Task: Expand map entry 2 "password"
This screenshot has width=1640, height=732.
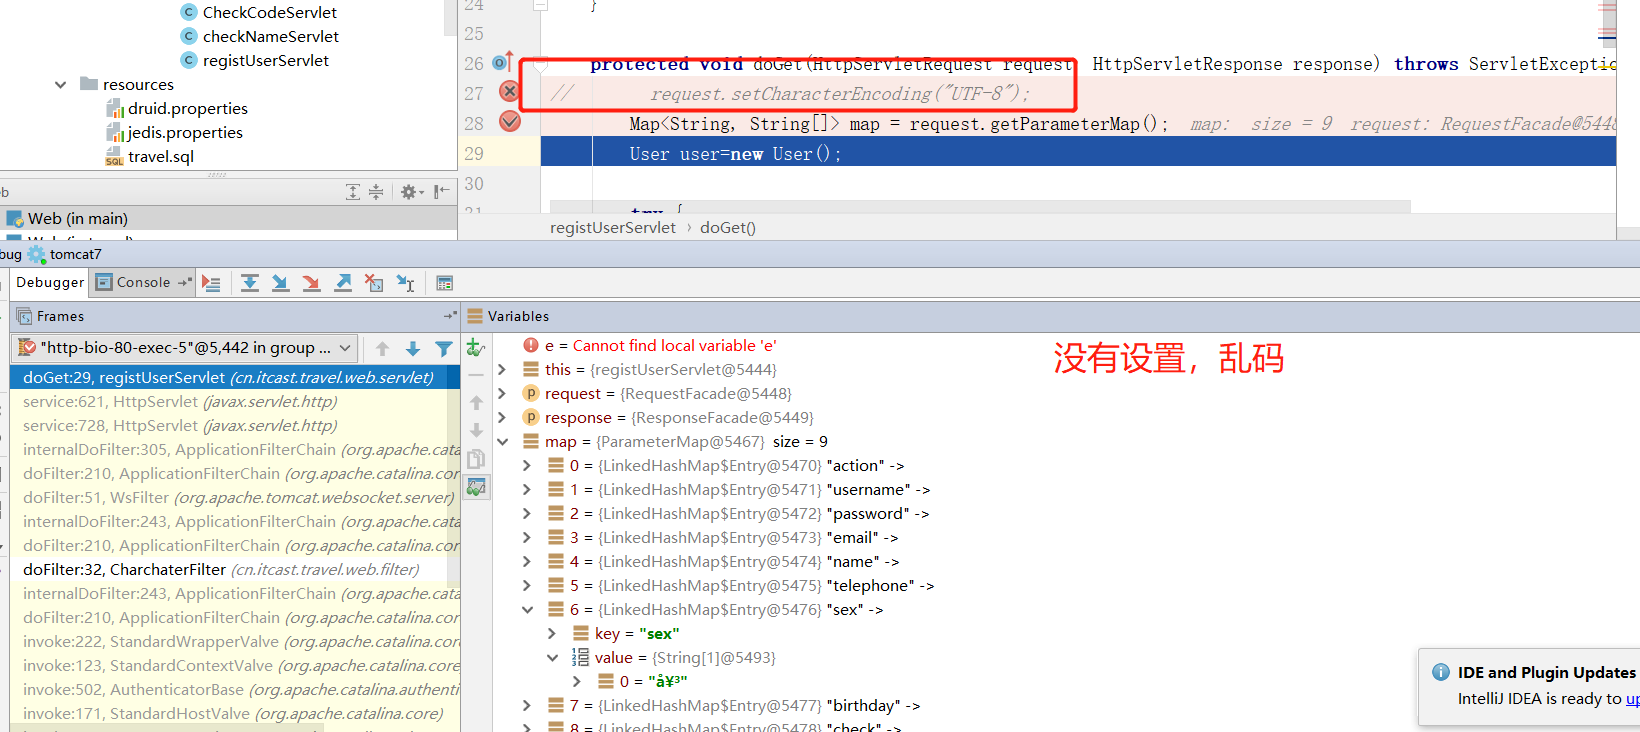Action: (527, 513)
